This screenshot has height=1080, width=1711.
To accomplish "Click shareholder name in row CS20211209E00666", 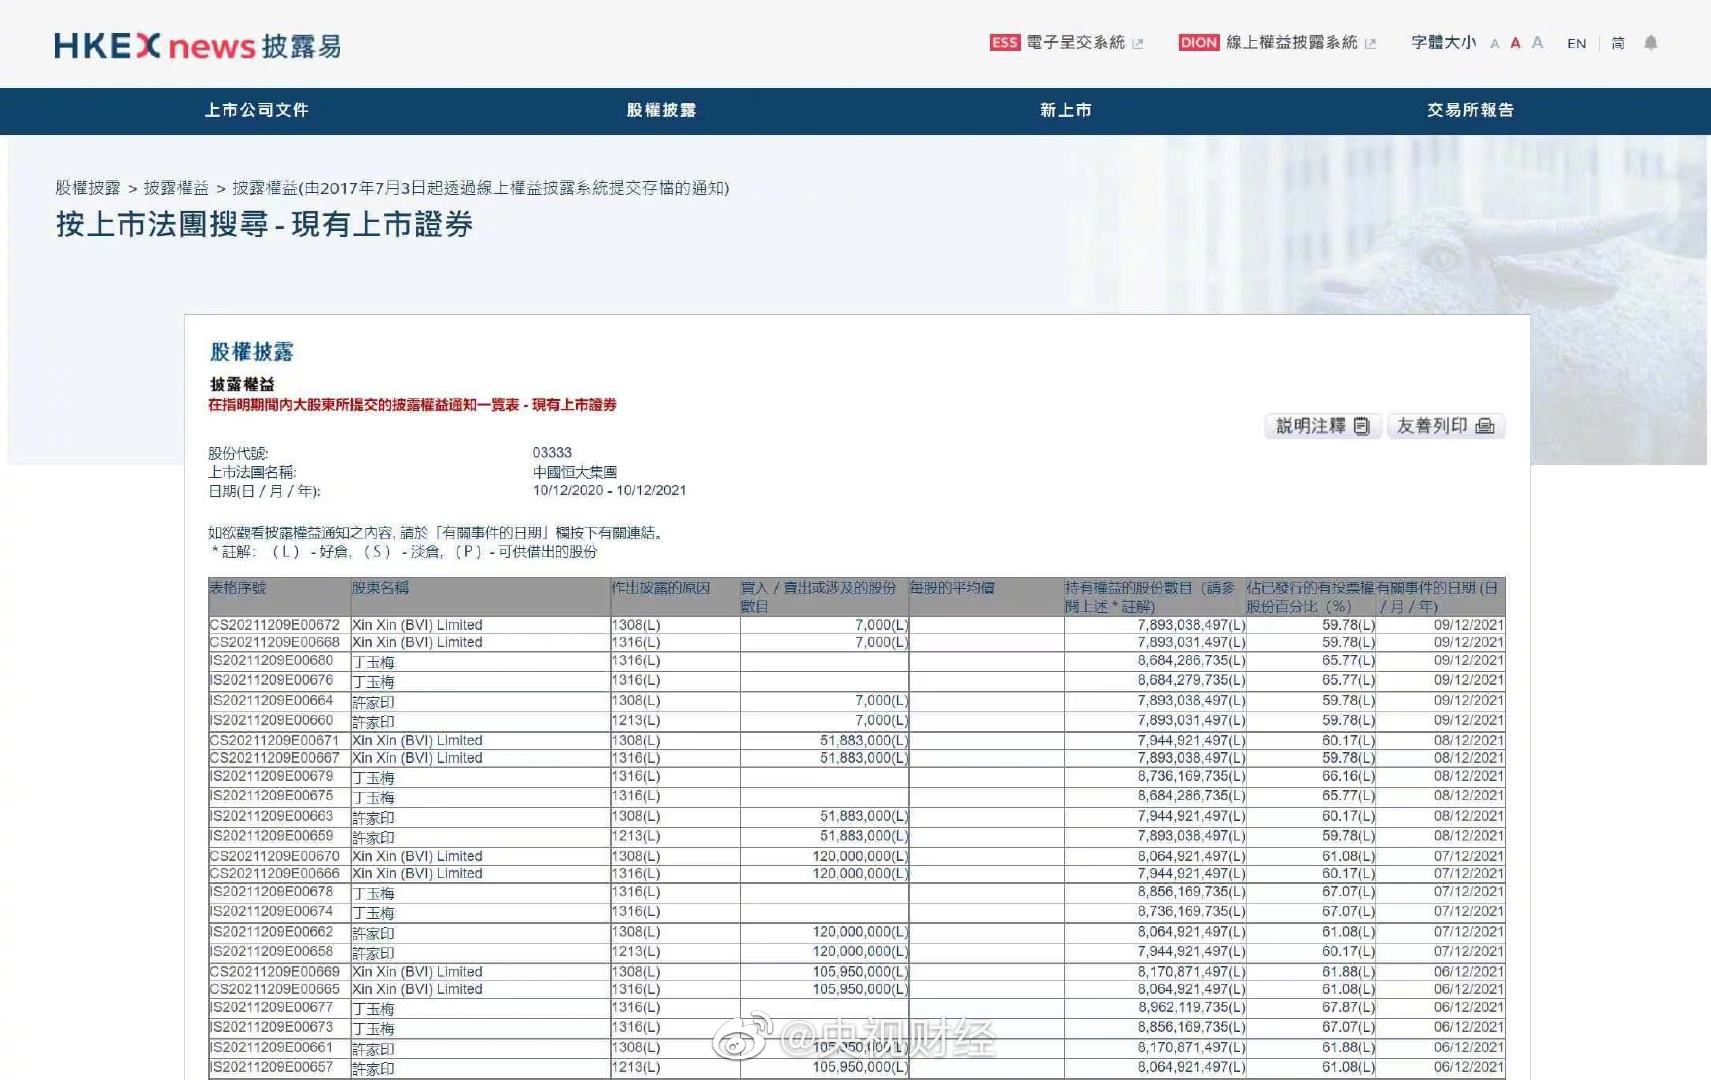I will click(x=417, y=874).
